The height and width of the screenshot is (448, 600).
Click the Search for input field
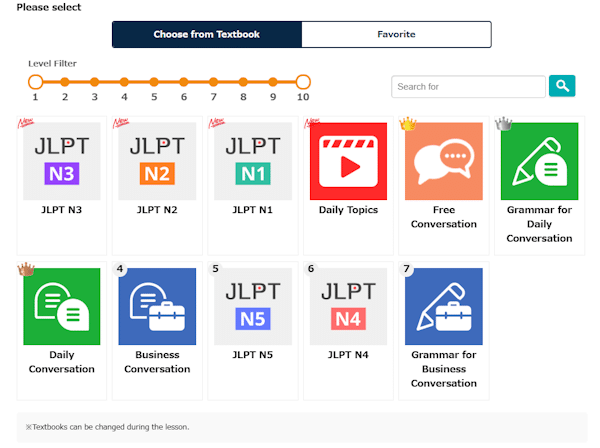coord(468,86)
